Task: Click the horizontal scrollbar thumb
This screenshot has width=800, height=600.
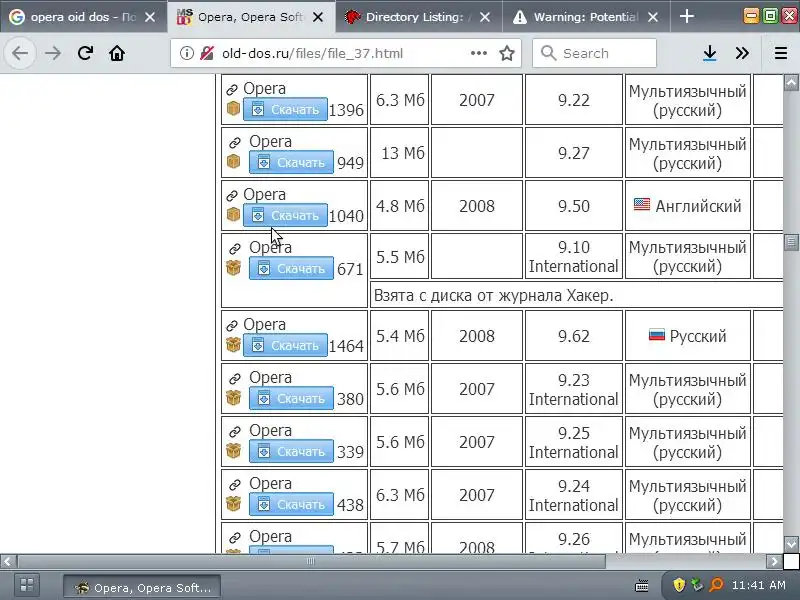Action: (x=311, y=561)
